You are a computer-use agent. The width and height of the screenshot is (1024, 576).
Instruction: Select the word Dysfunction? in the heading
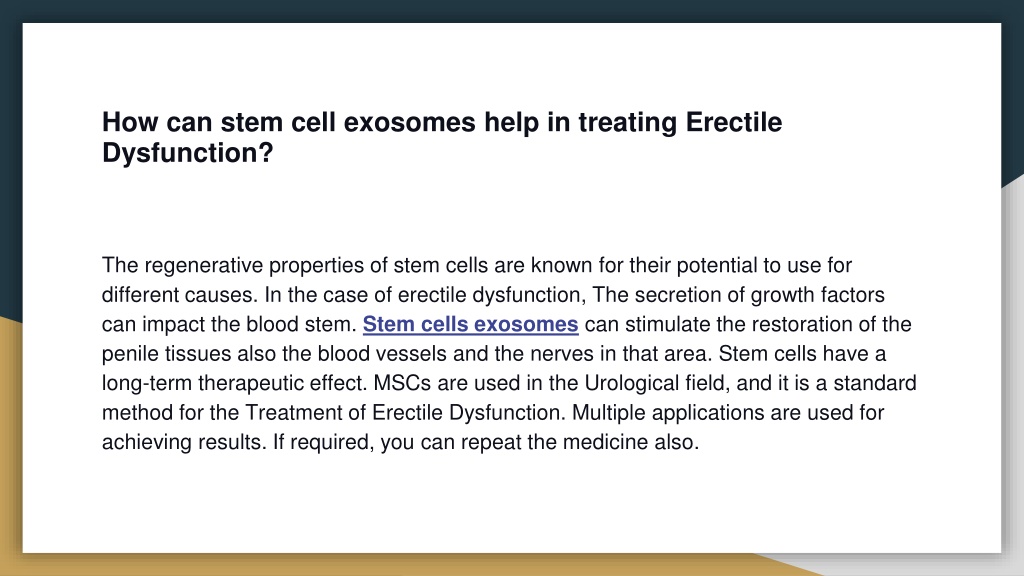pyautogui.click(x=187, y=153)
